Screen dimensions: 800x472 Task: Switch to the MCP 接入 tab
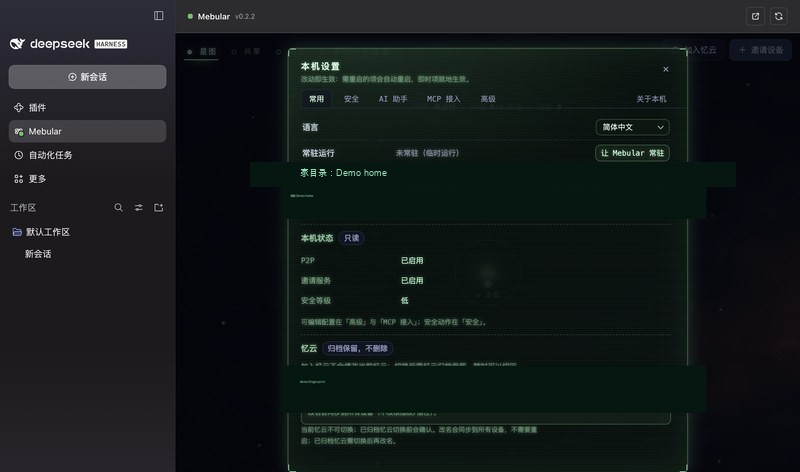click(x=443, y=99)
